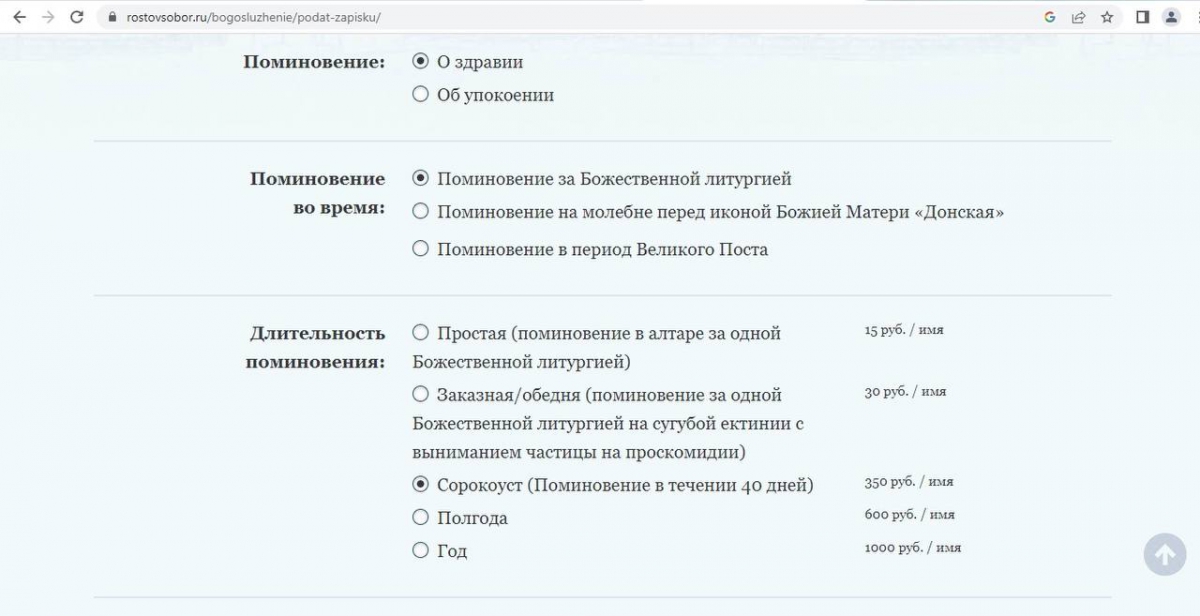Pick the "Год" duration option
1200x616 pixels.
421,550
